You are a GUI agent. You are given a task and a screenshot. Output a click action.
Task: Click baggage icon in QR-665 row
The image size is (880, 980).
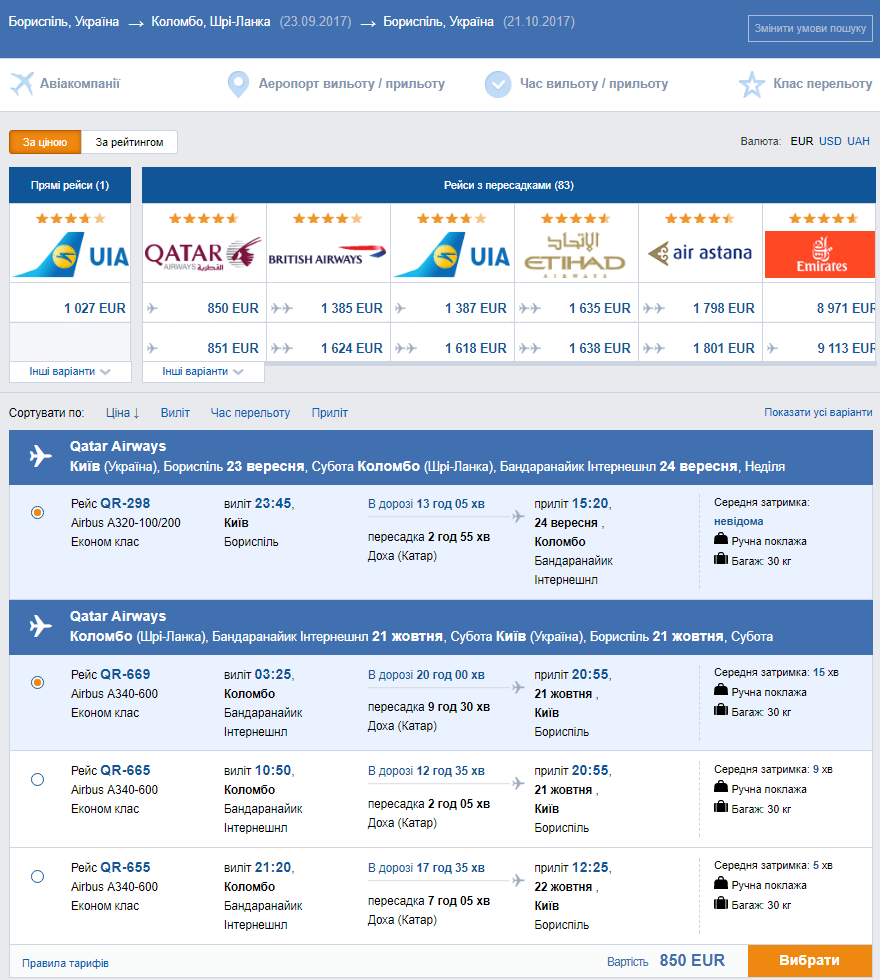721,807
